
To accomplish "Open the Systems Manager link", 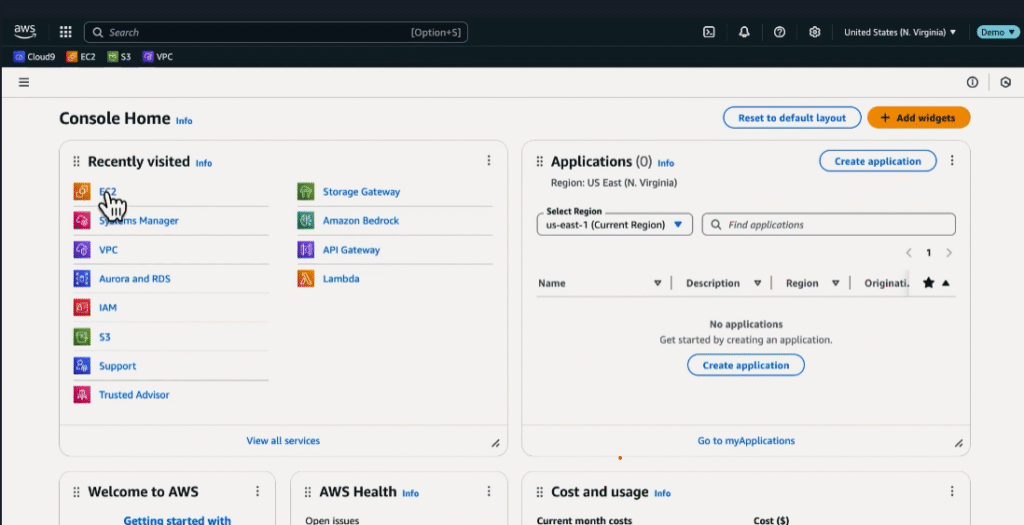I will [x=138, y=221].
